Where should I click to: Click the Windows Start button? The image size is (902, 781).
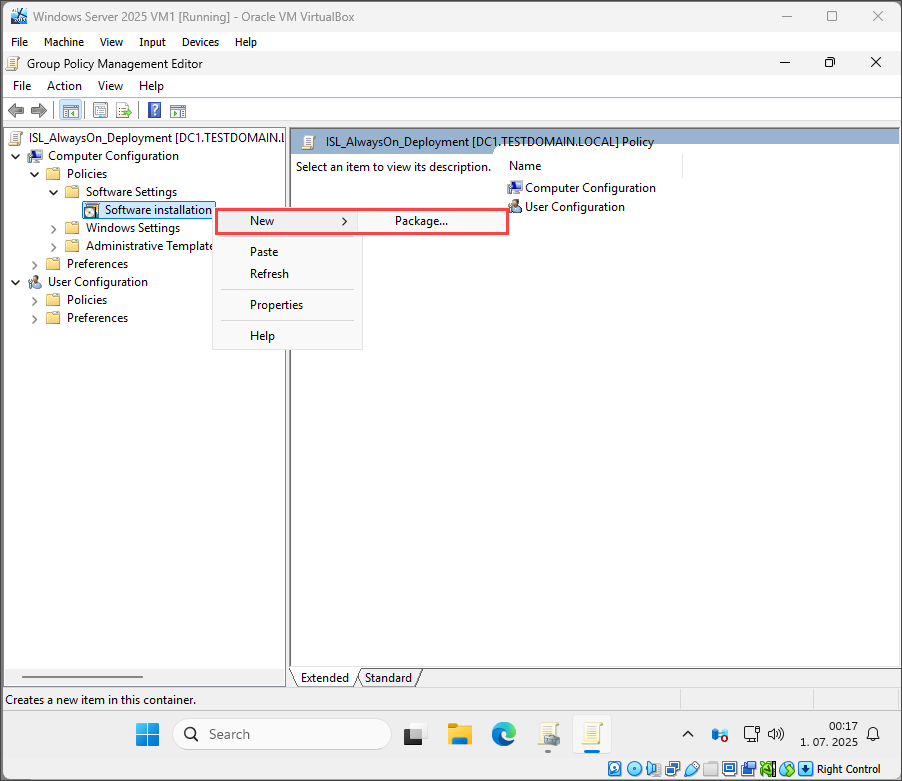(x=148, y=734)
